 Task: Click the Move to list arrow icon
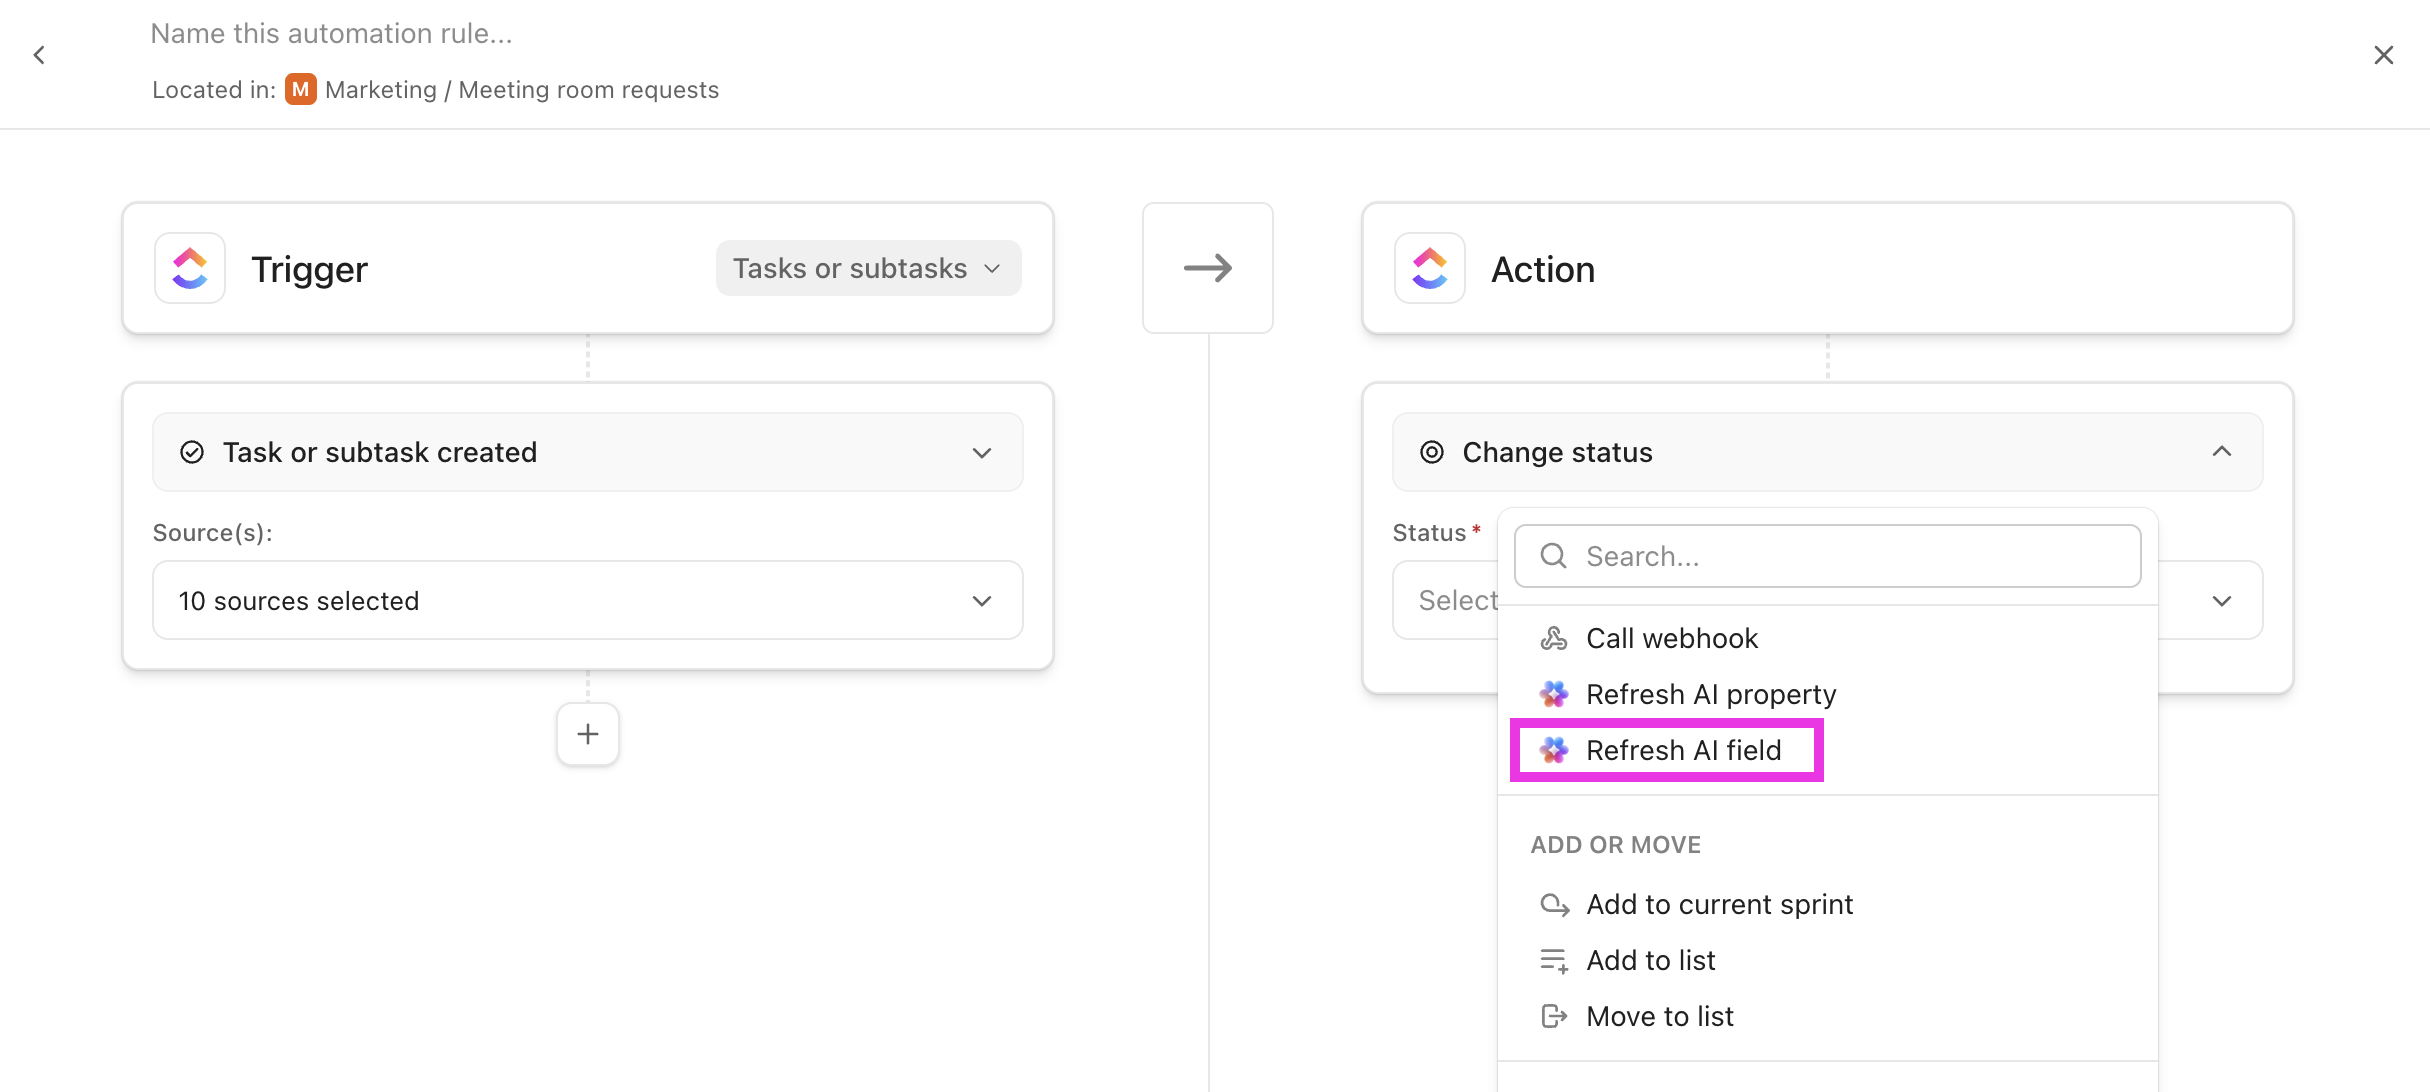coord(1553,1016)
